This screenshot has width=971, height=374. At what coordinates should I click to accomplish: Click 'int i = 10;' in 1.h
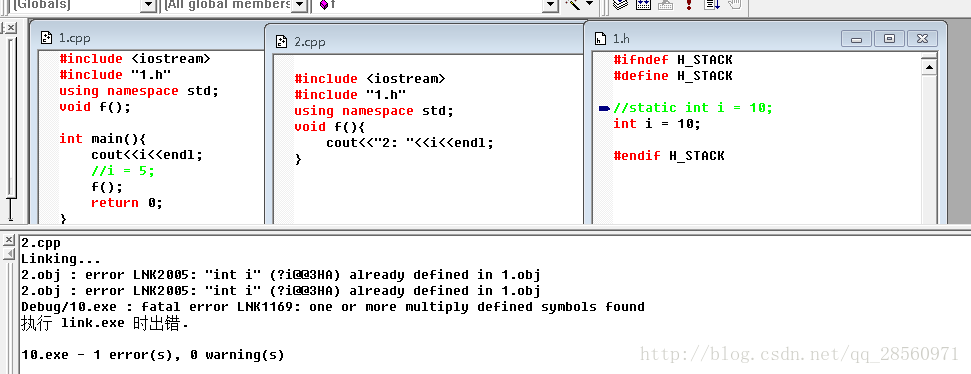(657, 124)
